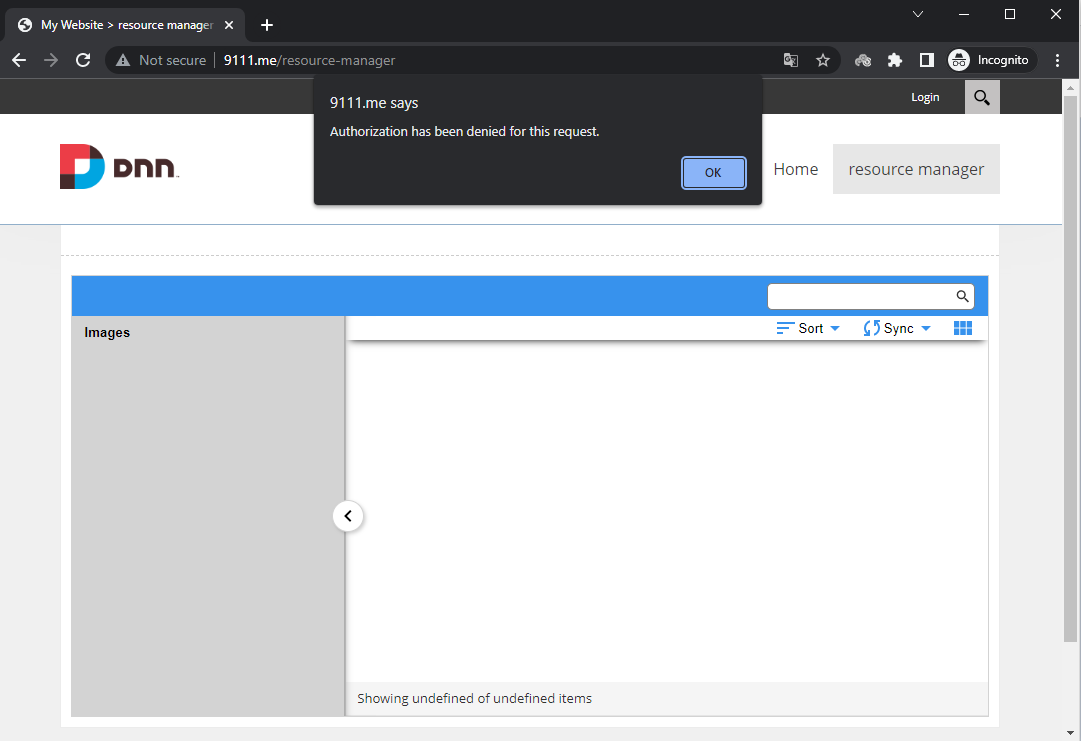Open the site search magnifier next to Login
This screenshot has width=1081, height=741.
pyautogui.click(x=981, y=96)
